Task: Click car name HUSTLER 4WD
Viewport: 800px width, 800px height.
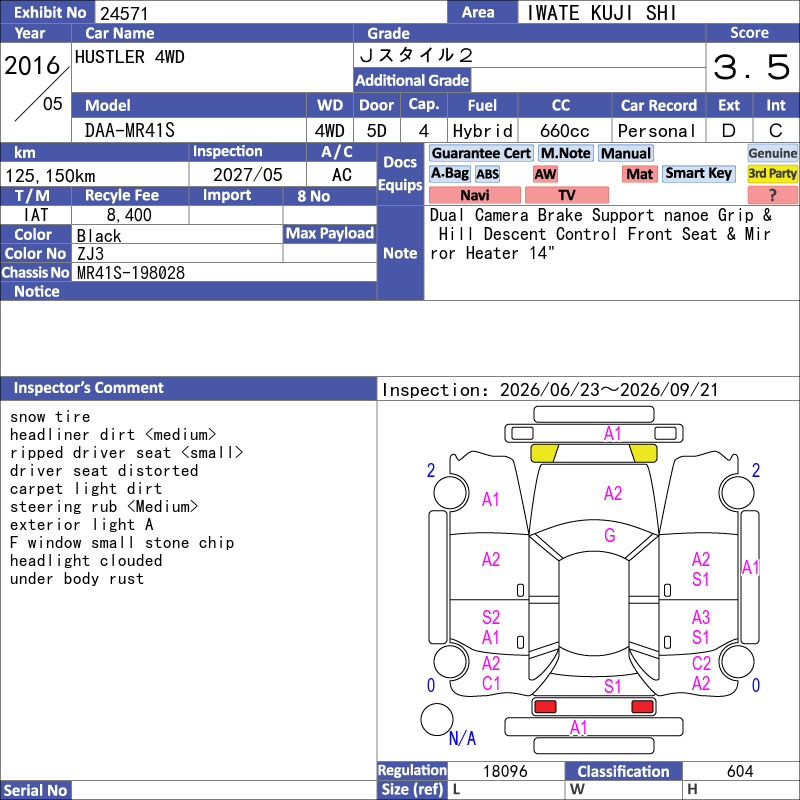Action: coord(130,57)
